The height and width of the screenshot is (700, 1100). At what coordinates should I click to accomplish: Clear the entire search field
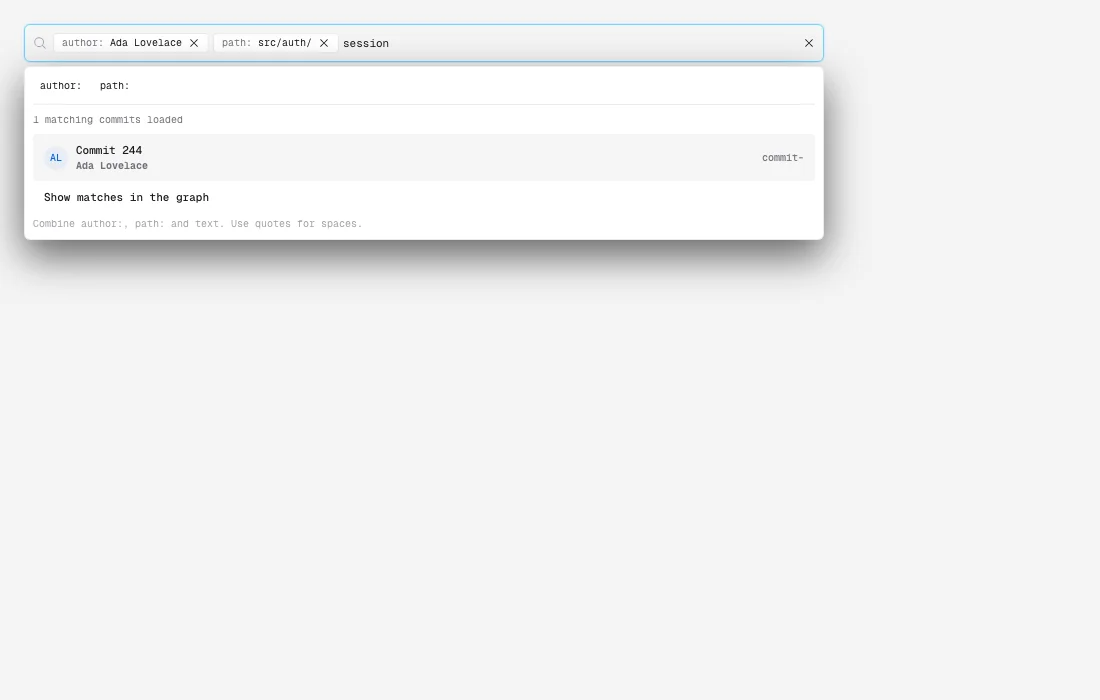click(809, 43)
